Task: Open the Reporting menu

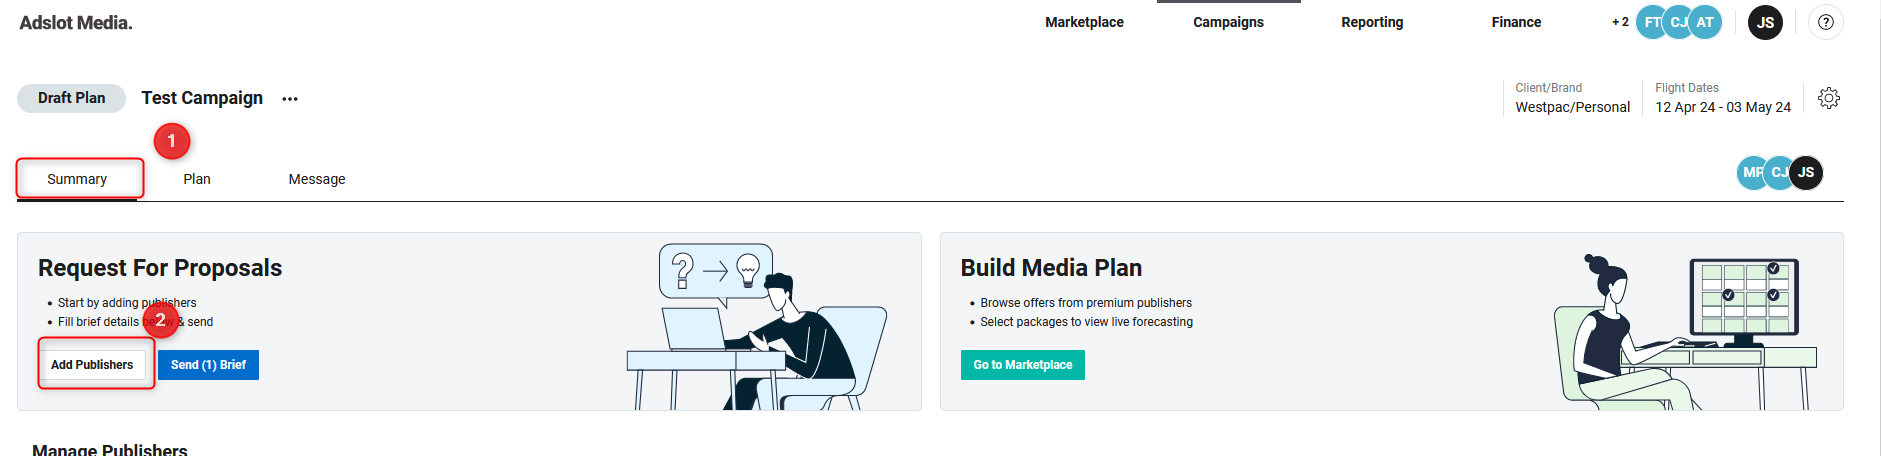Action: pos(1372,22)
